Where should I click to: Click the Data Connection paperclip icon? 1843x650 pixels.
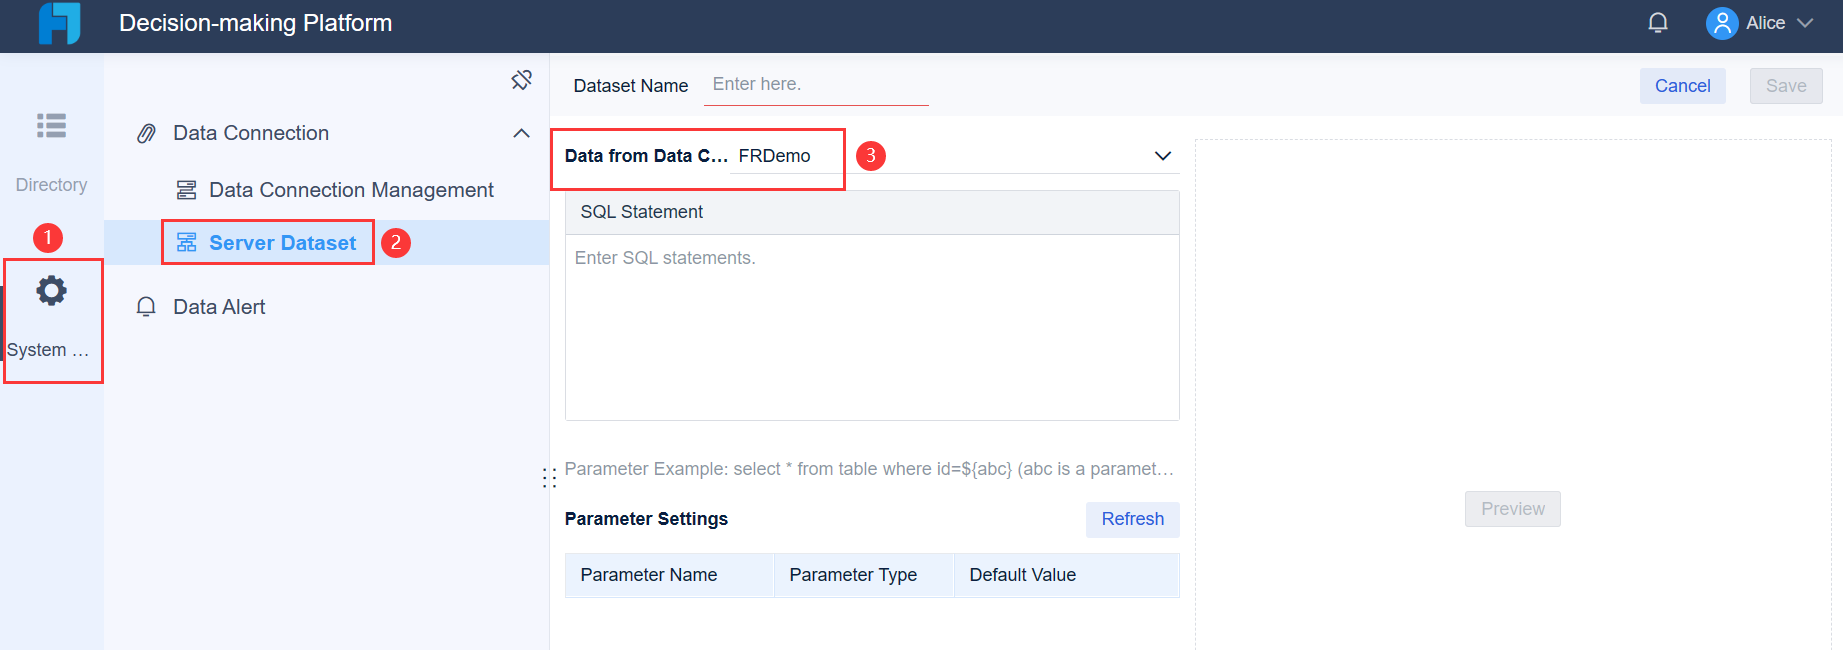146,133
